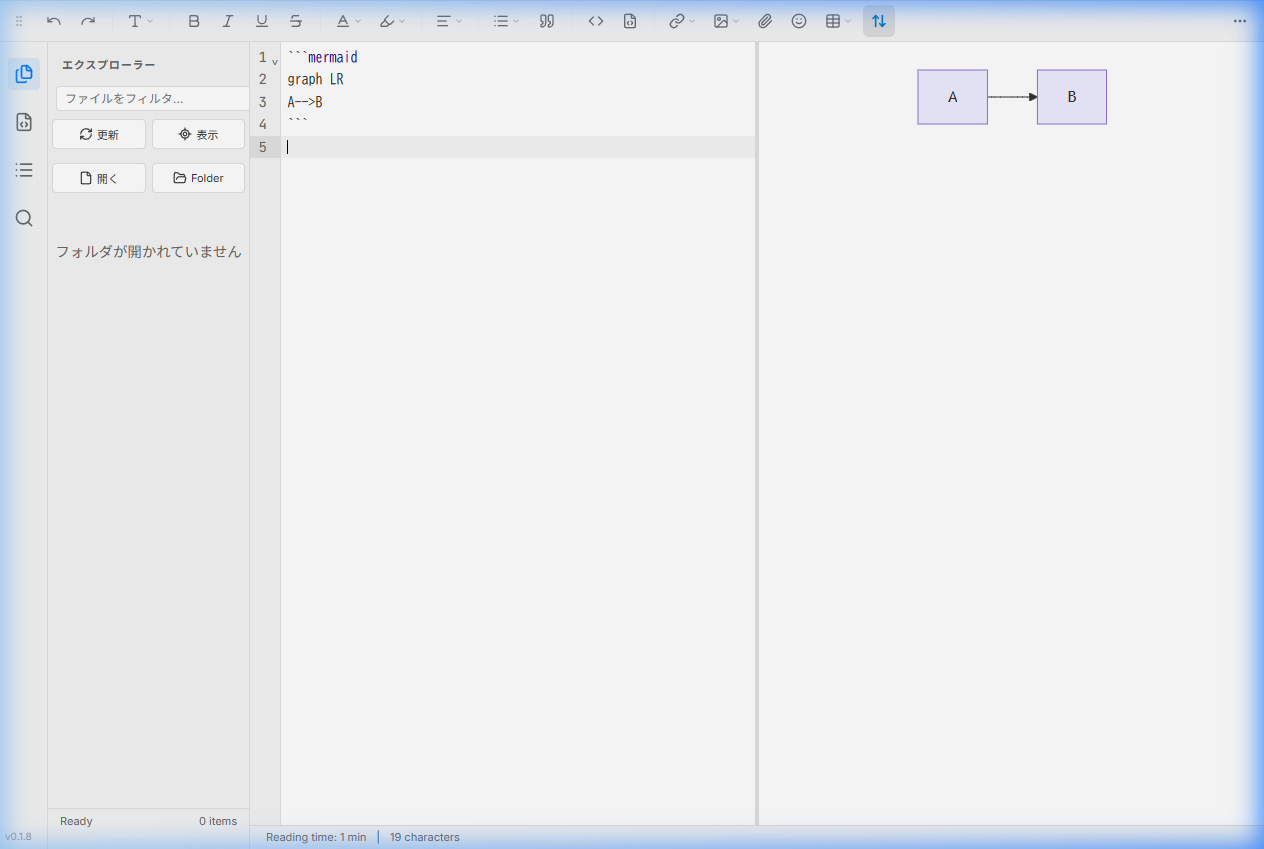Insert inline code with angle-brackets icon
1264x849 pixels.
point(596,21)
